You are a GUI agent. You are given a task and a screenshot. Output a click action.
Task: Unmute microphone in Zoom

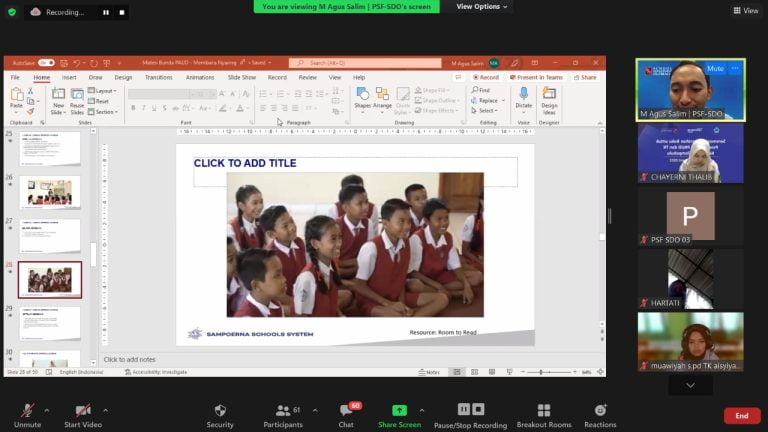point(27,416)
